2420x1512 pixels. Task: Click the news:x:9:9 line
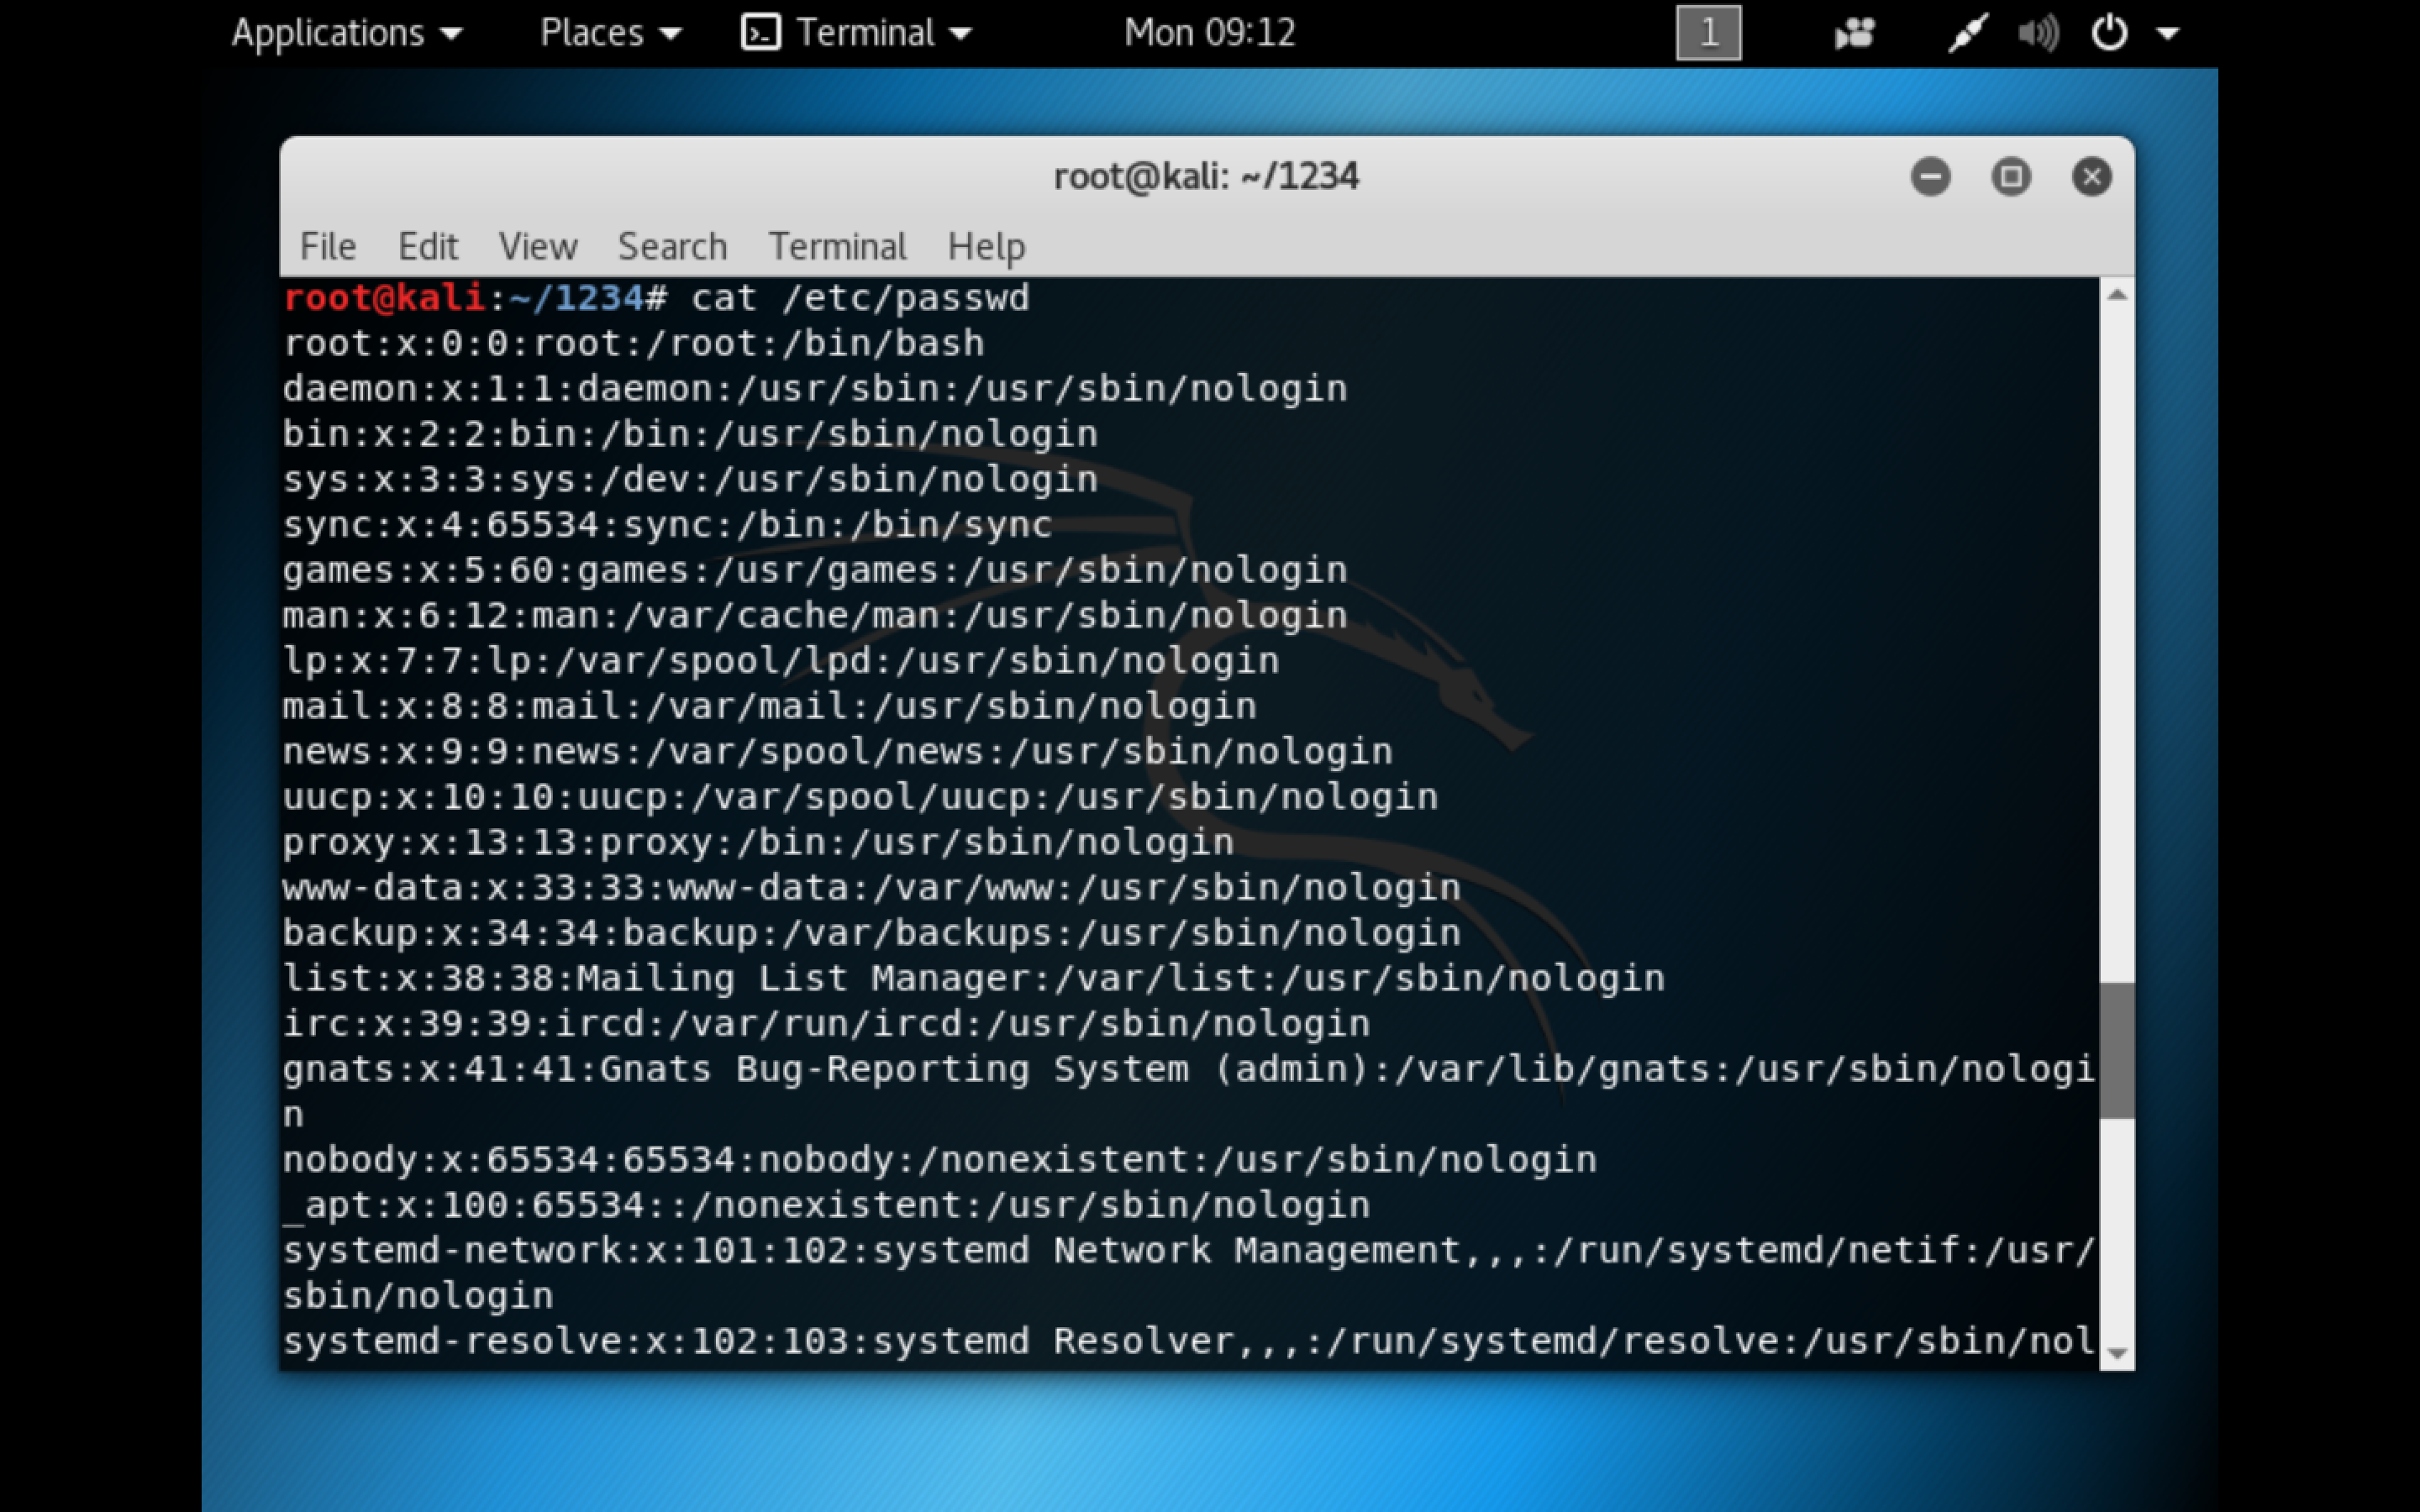coord(838,752)
